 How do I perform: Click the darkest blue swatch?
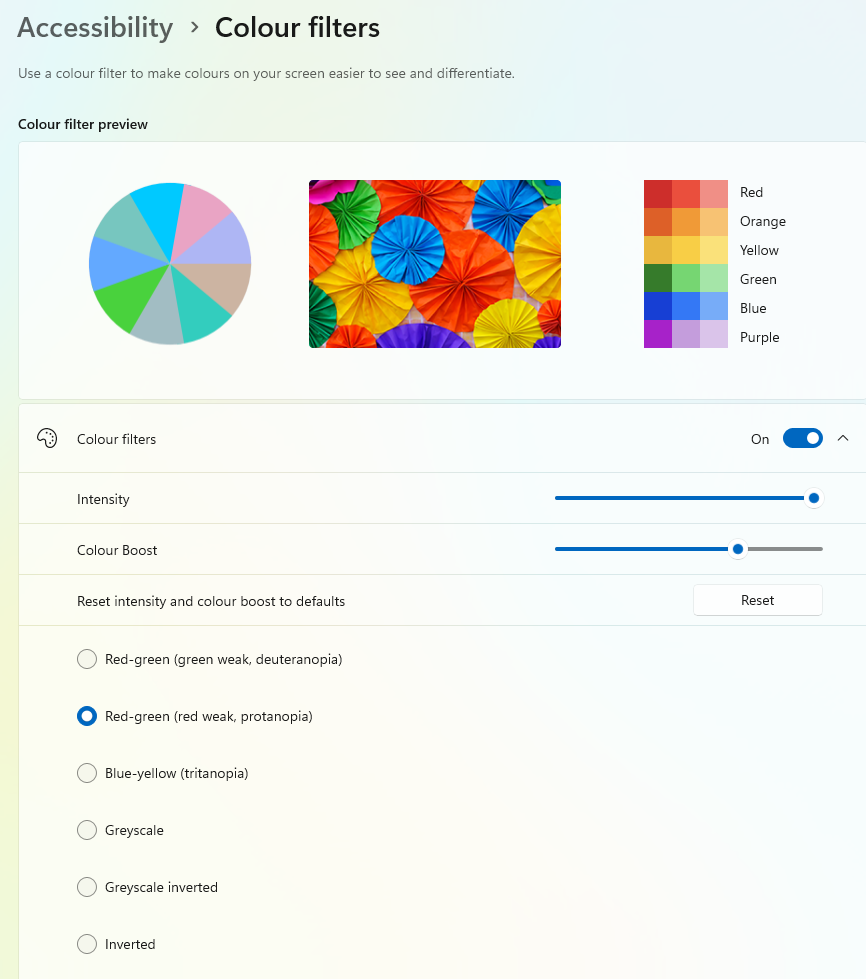point(657,308)
